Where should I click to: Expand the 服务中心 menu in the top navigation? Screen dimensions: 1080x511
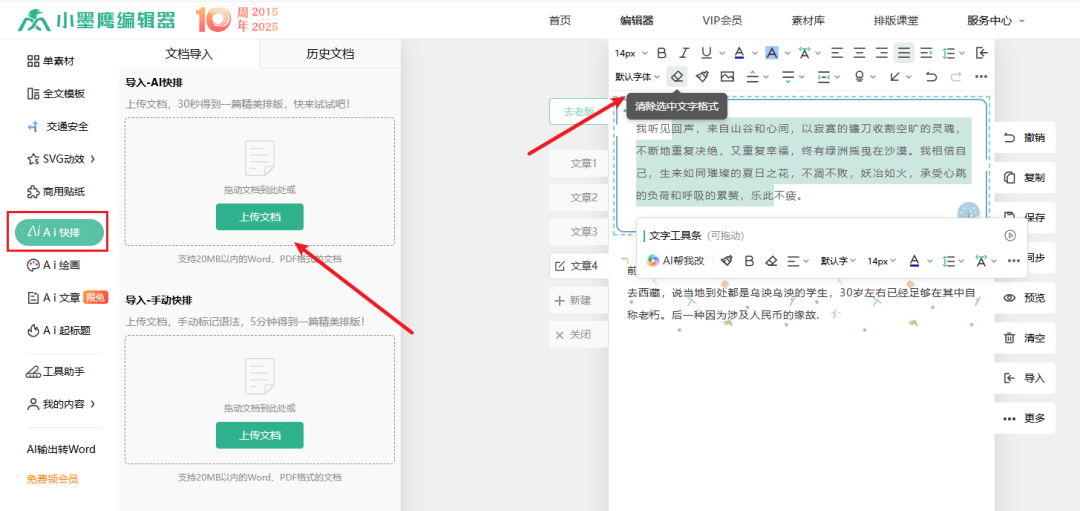coord(996,21)
